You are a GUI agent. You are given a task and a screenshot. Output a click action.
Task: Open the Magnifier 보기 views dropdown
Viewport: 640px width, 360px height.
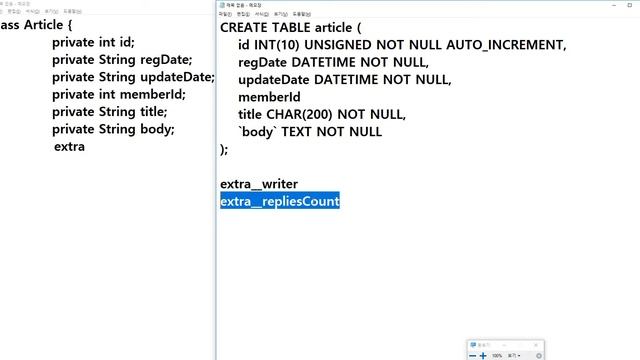pos(514,356)
